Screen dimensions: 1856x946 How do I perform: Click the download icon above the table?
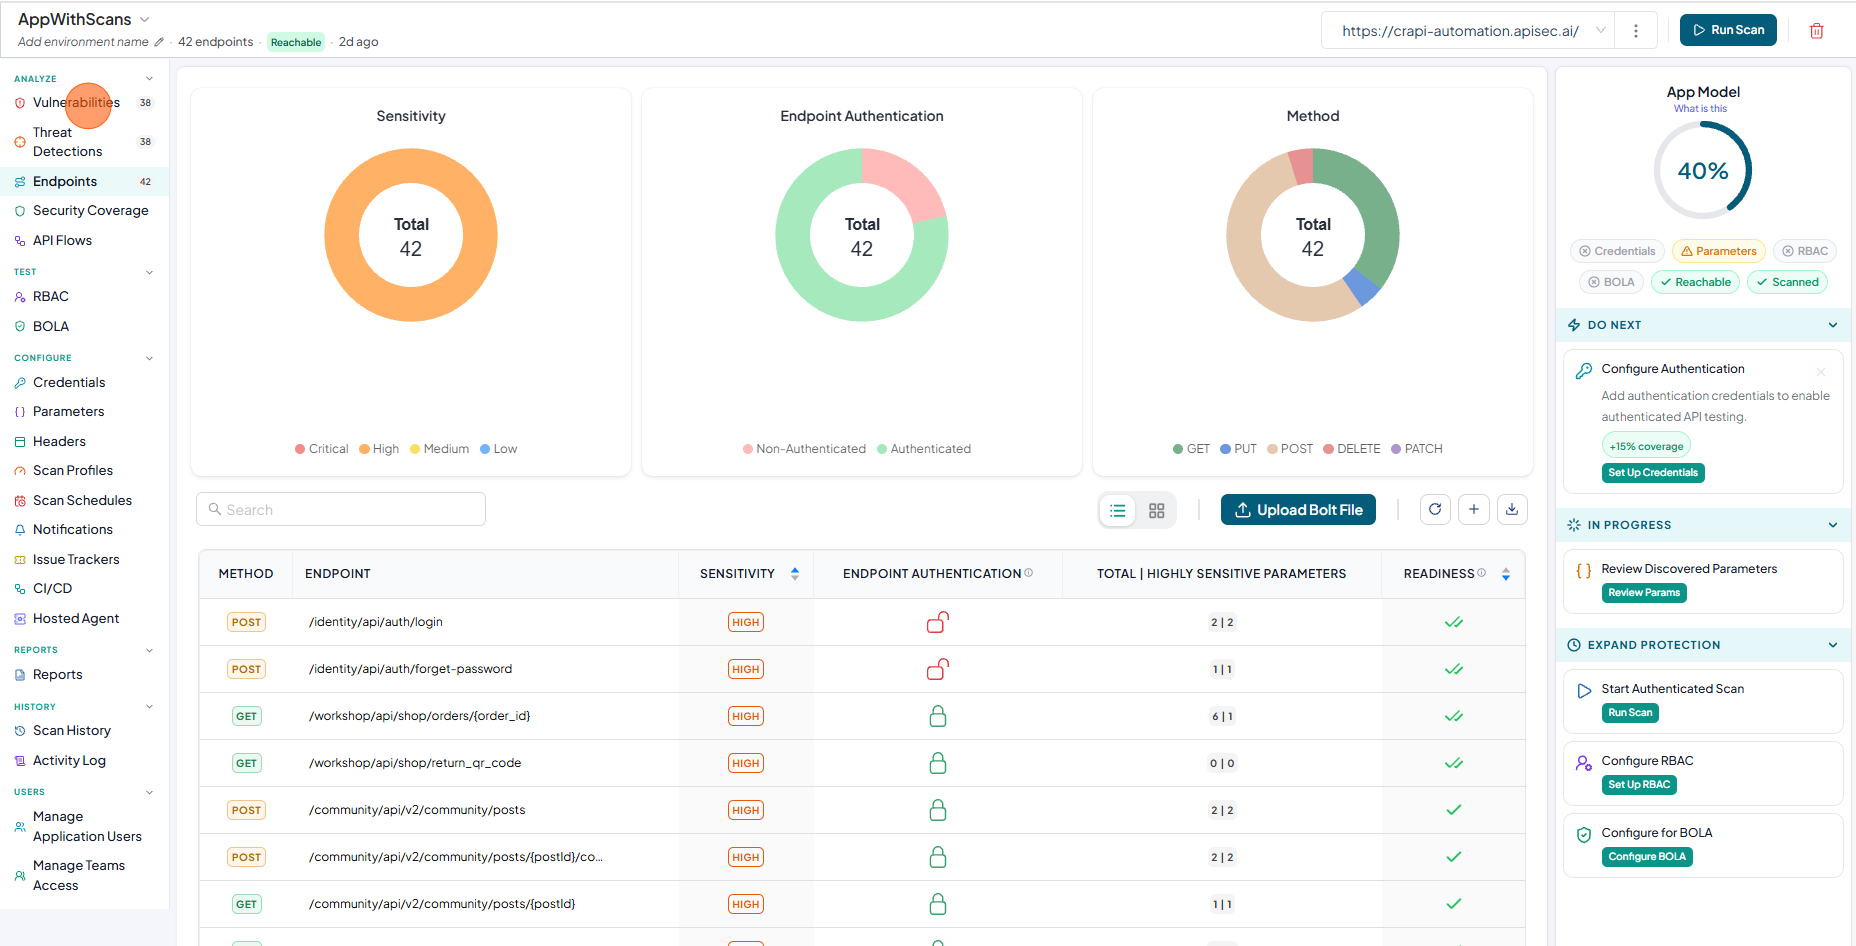[1512, 510]
